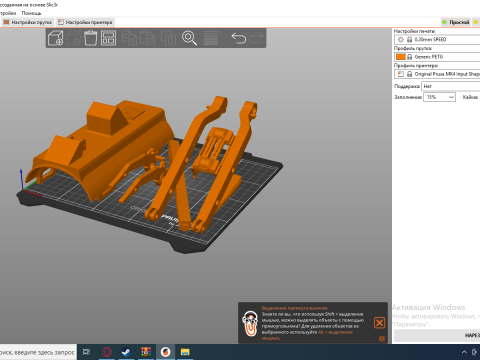
Task: Open File Explorer from taskbar
Action: 185,352
